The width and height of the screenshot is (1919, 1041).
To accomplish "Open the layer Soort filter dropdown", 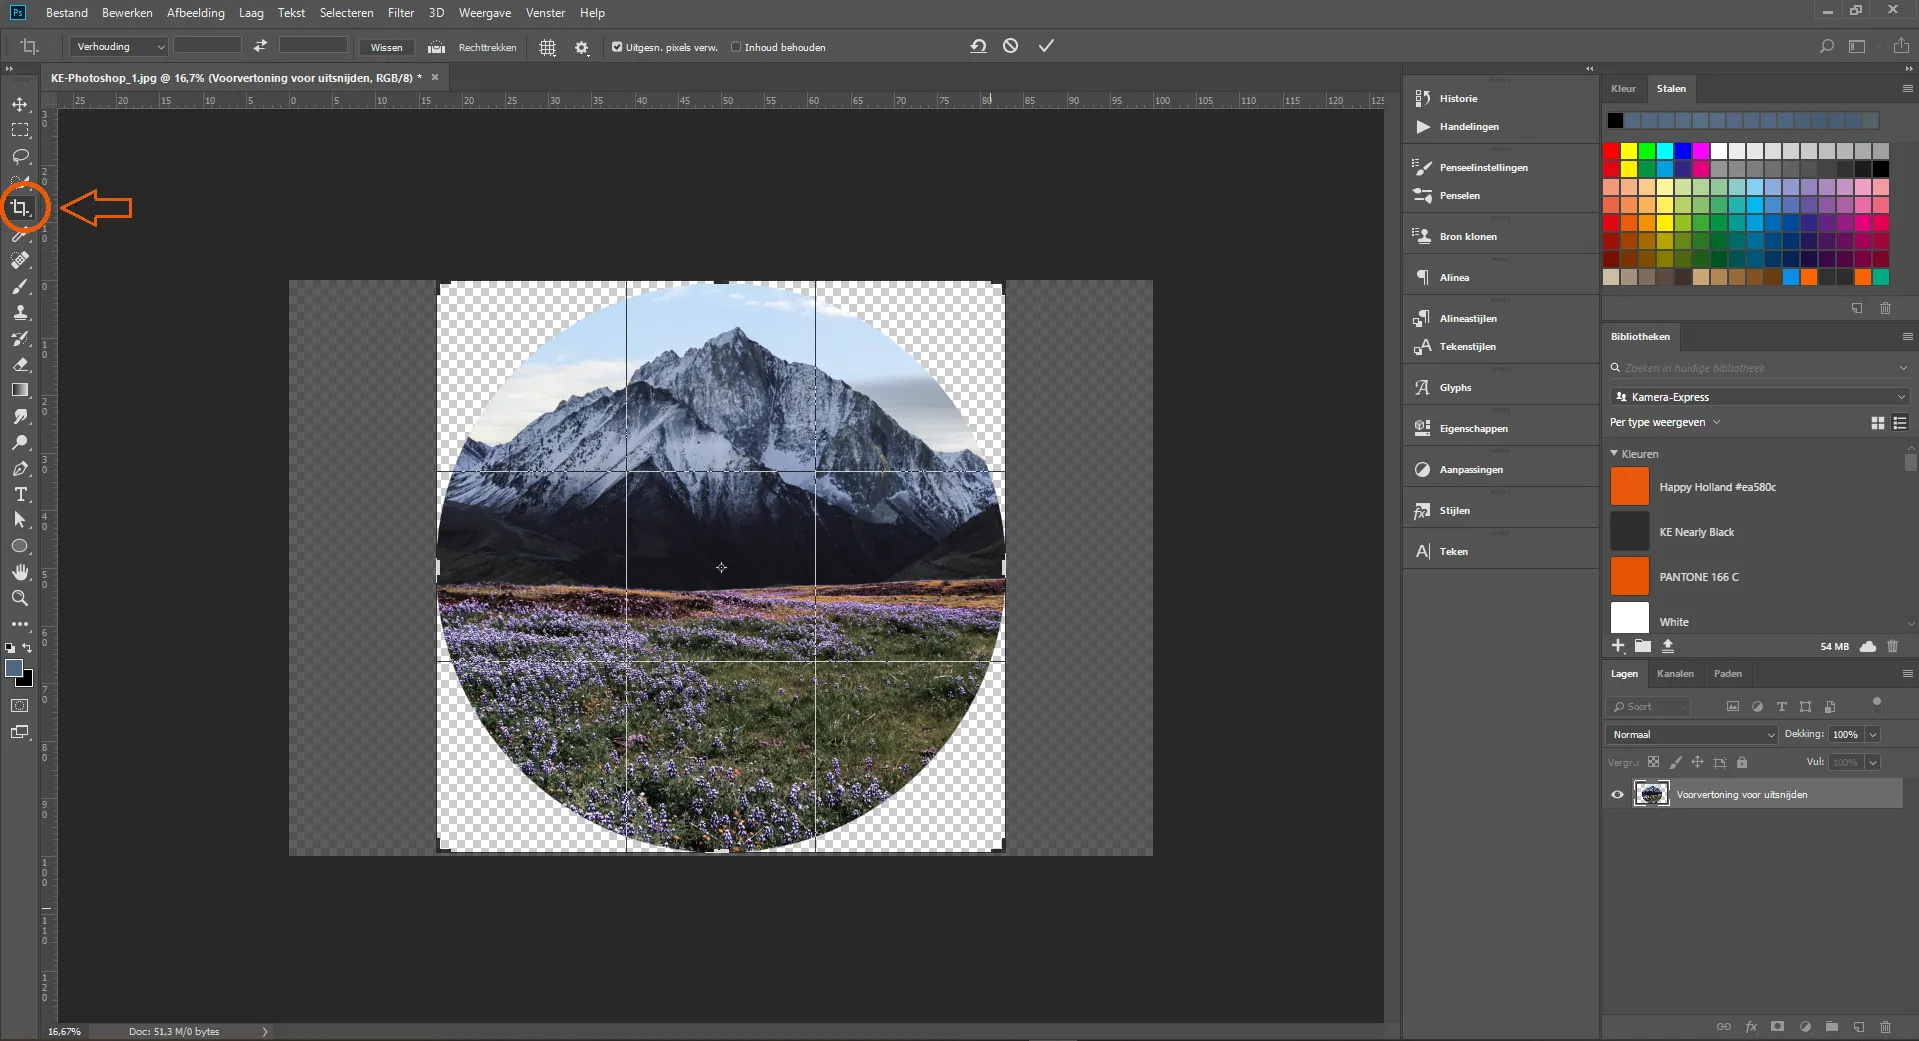I will (1648, 707).
